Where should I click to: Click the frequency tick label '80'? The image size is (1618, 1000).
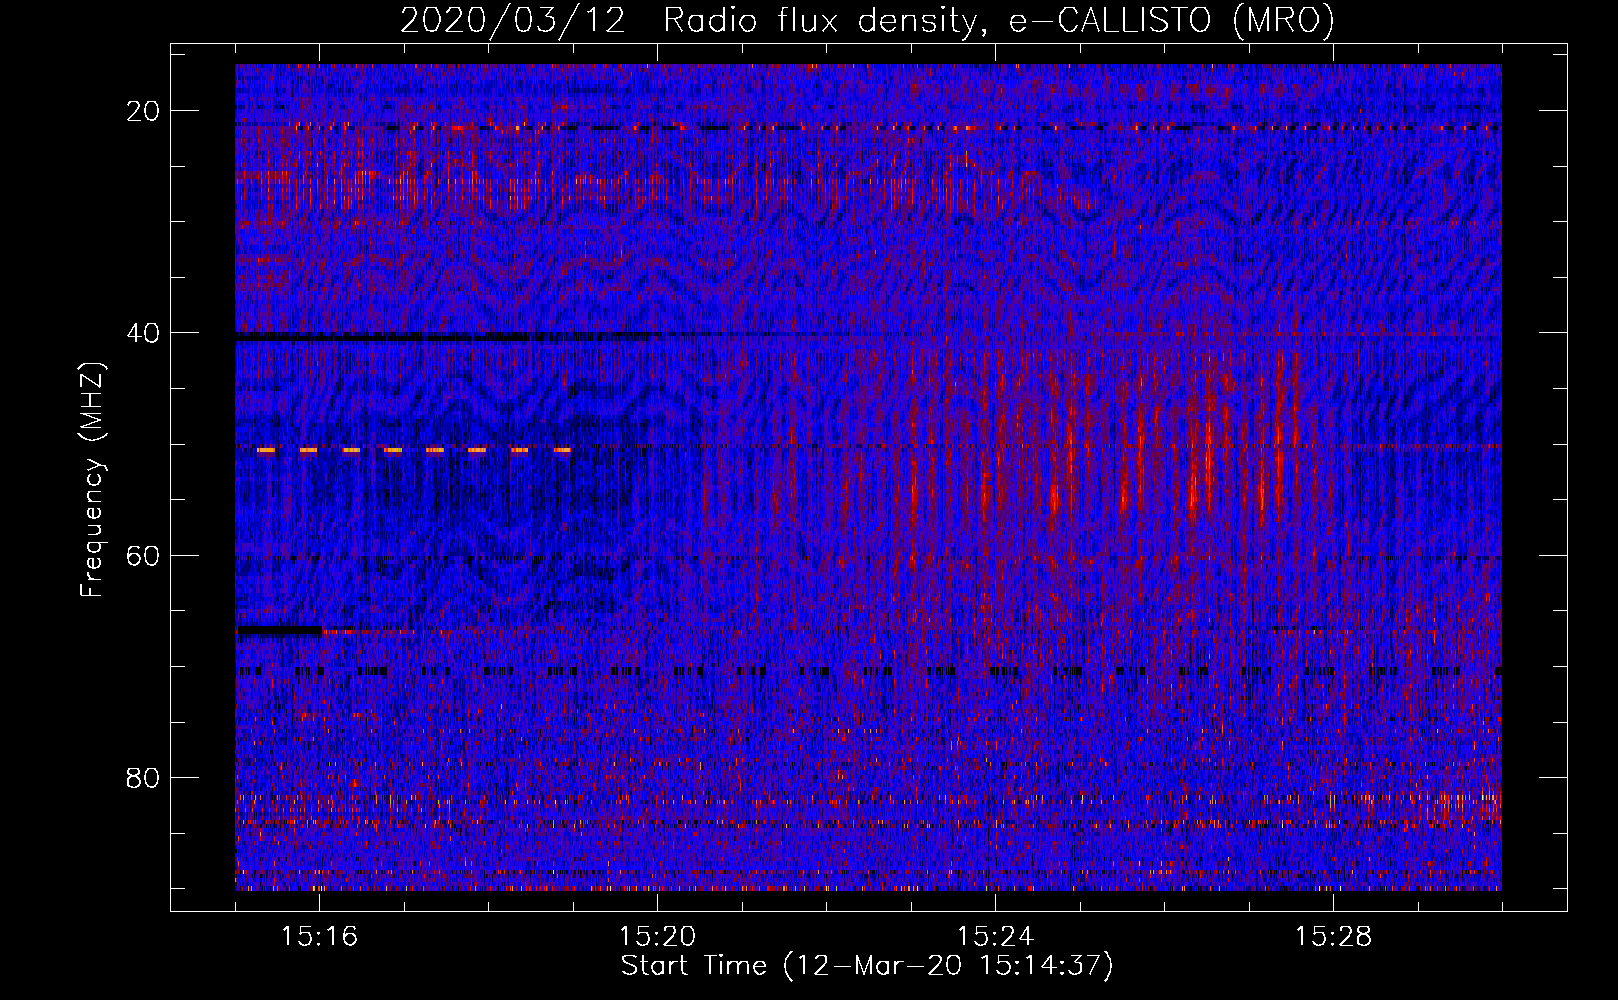click(x=143, y=777)
